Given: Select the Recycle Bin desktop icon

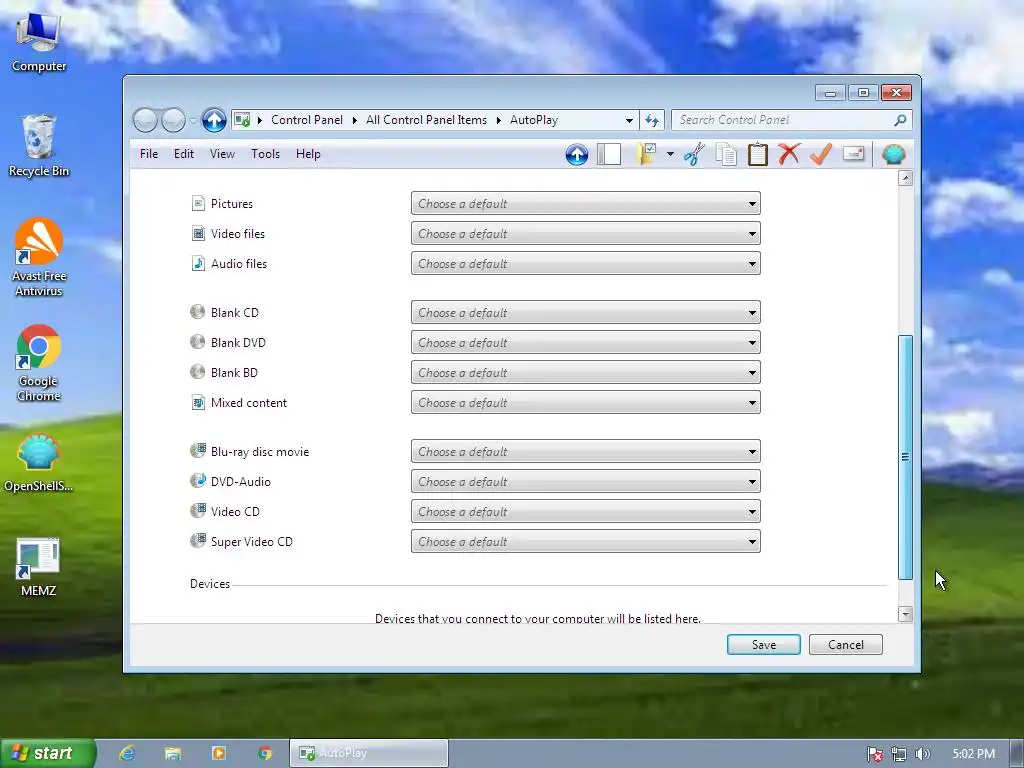Looking at the screenshot, I should pyautogui.click(x=39, y=146).
